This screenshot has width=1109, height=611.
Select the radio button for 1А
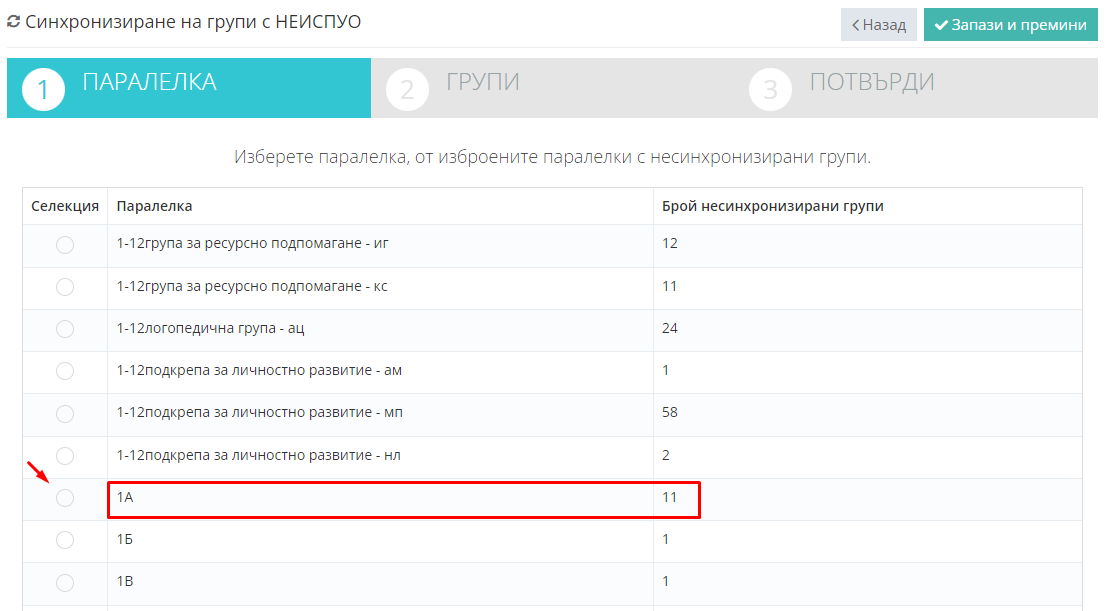[x=65, y=498]
